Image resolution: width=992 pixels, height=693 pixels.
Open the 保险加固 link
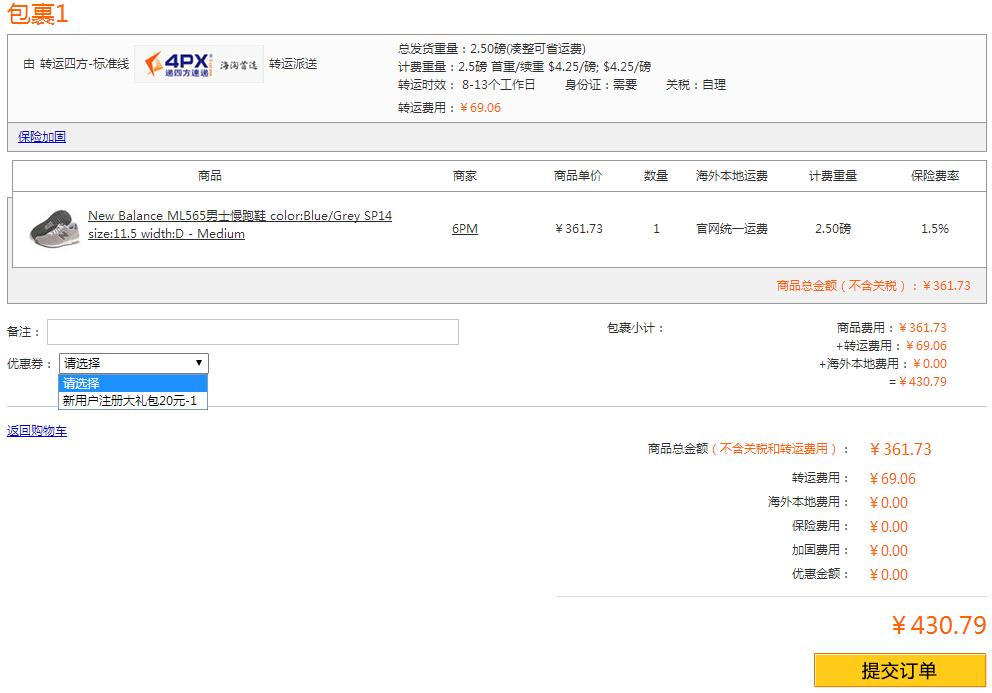click(x=42, y=137)
